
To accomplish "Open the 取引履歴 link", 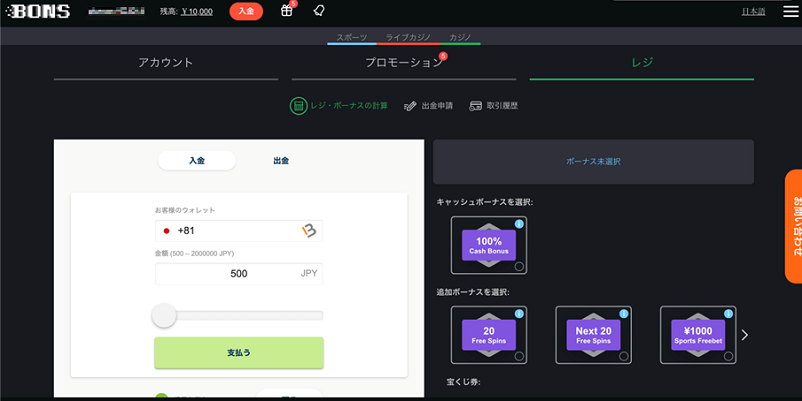I will [x=502, y=106].
